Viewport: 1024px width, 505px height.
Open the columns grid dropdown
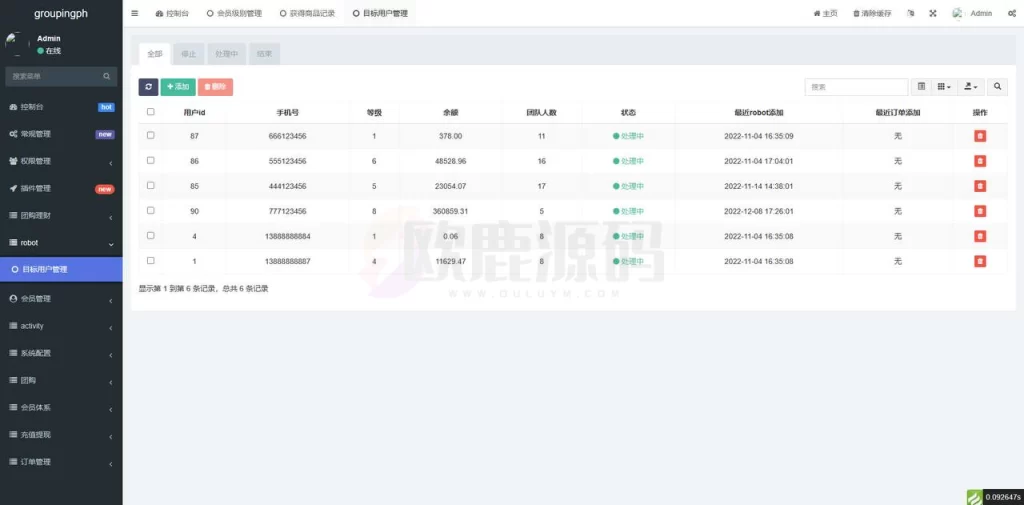pos(944,87)
